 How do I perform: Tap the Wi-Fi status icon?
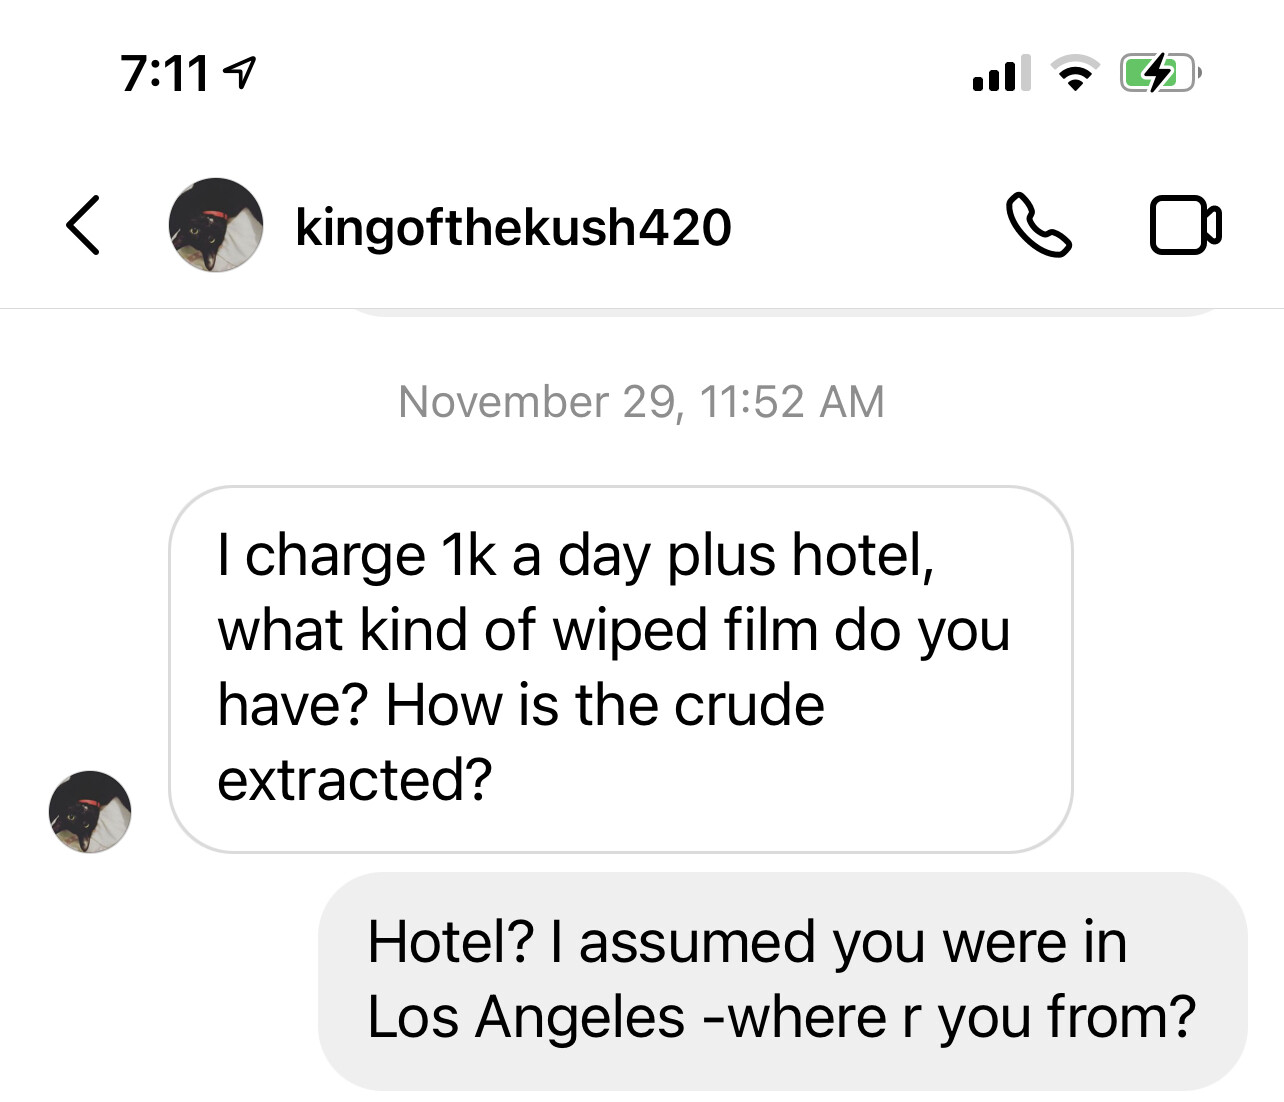click(x=1074, y=74)
